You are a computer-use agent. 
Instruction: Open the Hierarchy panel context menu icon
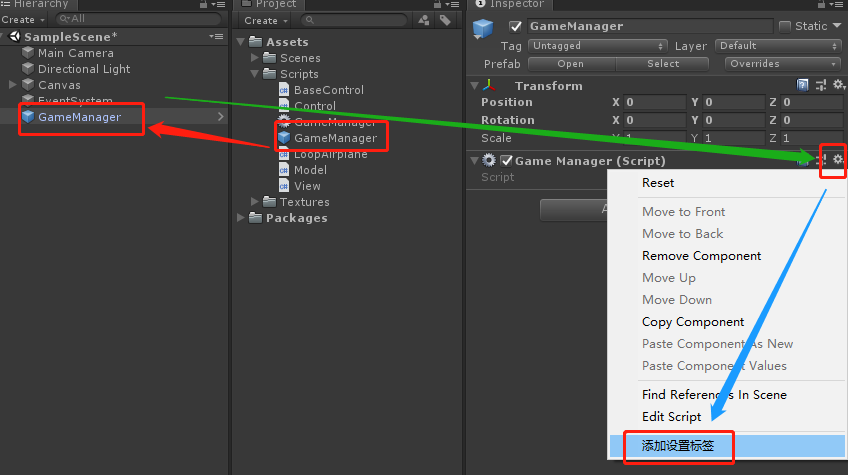coord(218,4)
